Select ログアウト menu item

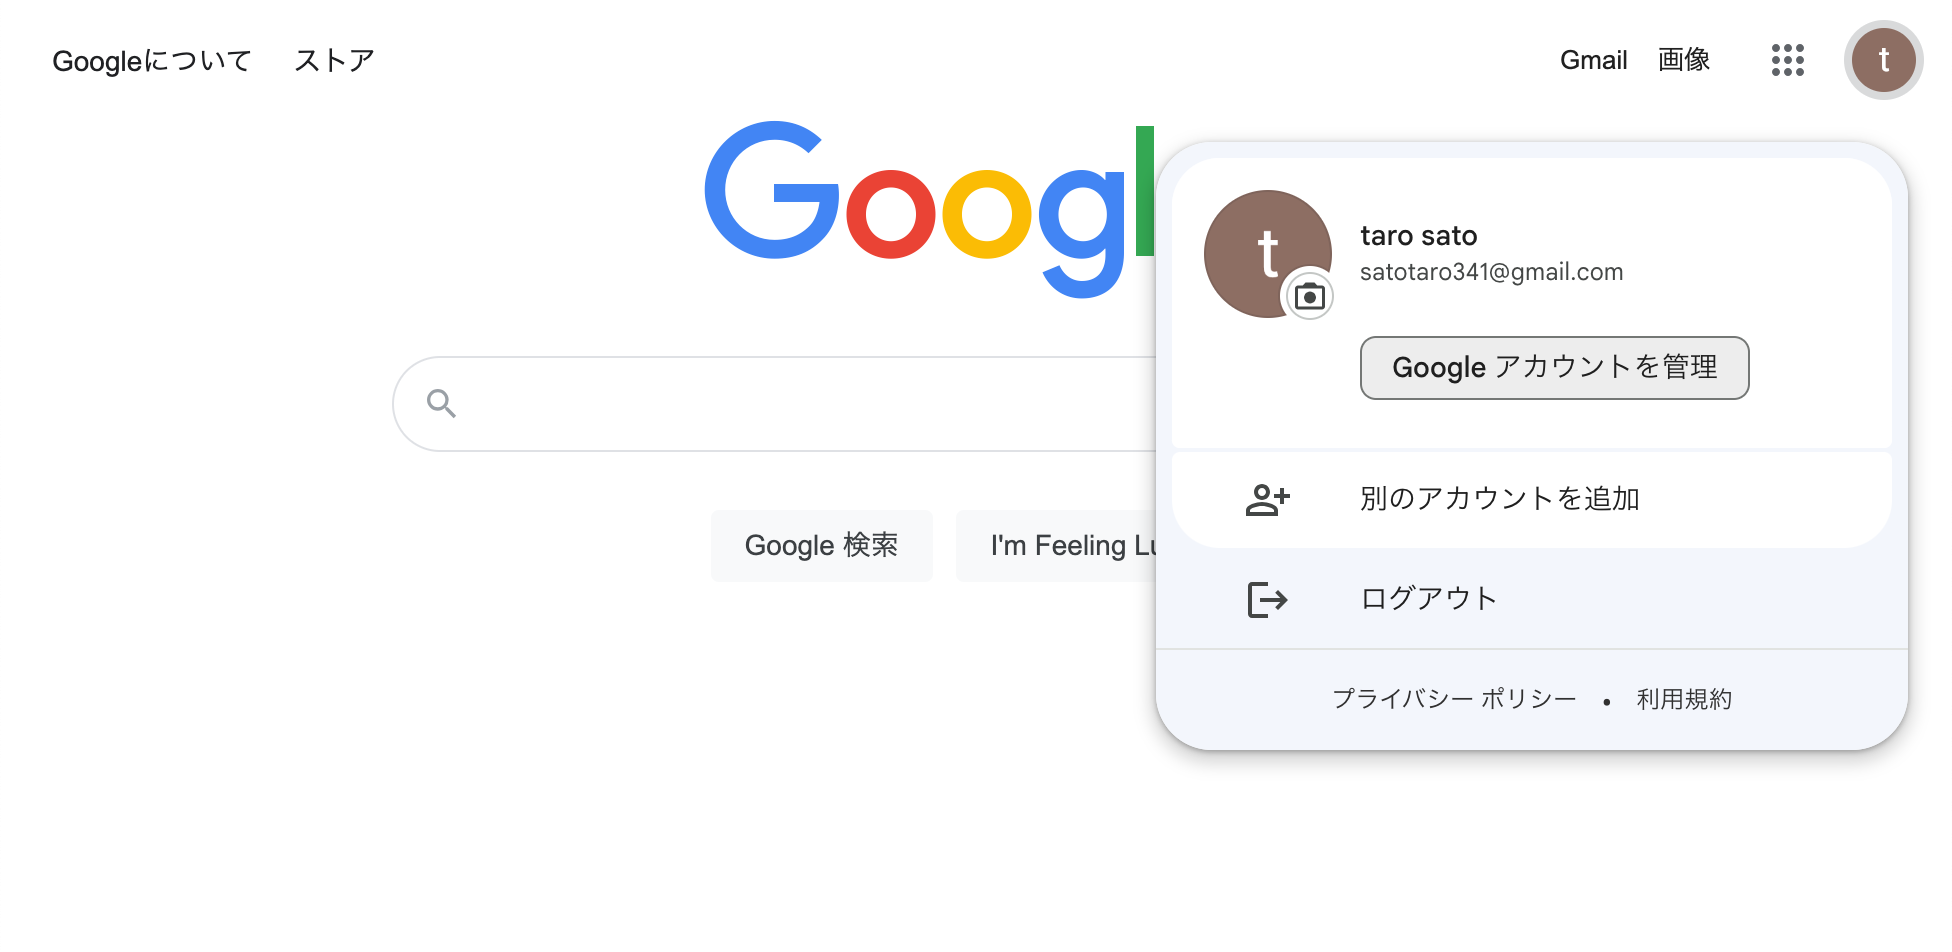[x=1531, y=599]
